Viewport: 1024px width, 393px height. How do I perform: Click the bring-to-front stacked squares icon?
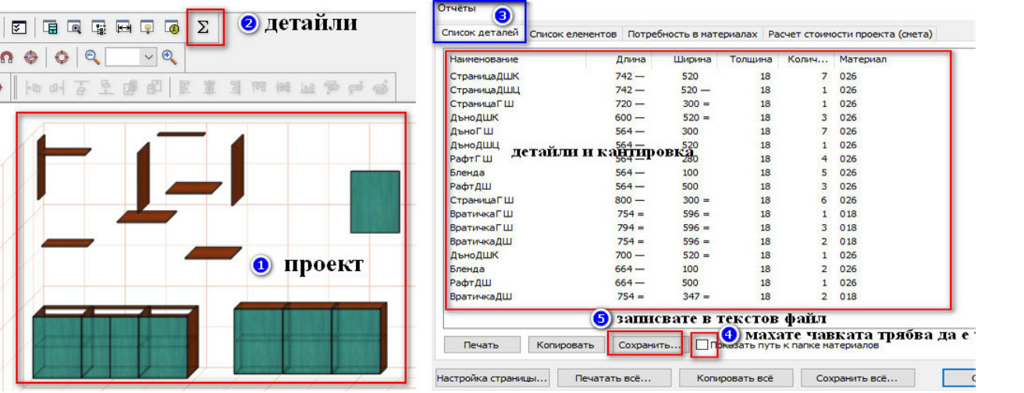tap(130, 86)
